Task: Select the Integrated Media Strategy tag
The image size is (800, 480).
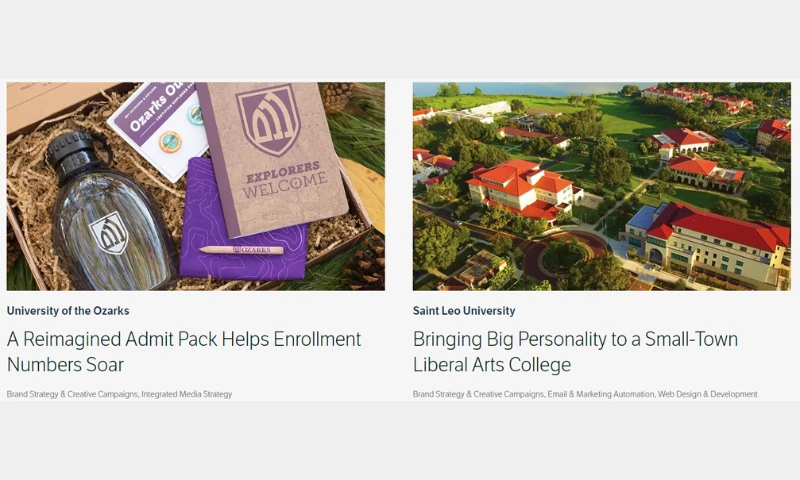Action: coord(187,394)
